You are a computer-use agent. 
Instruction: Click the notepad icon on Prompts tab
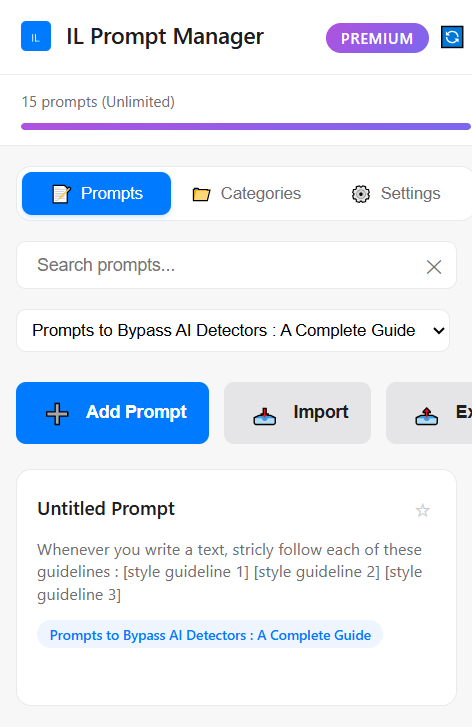pos(61,194)
